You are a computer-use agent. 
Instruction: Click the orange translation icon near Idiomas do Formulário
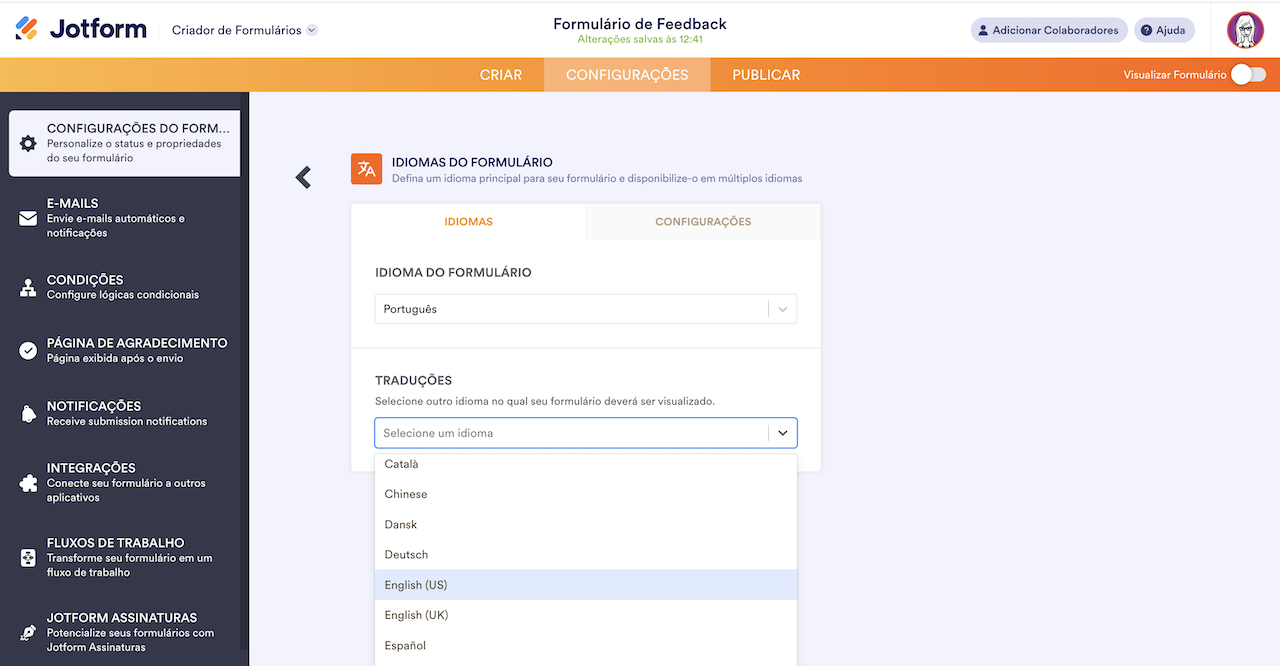(366, 169)
